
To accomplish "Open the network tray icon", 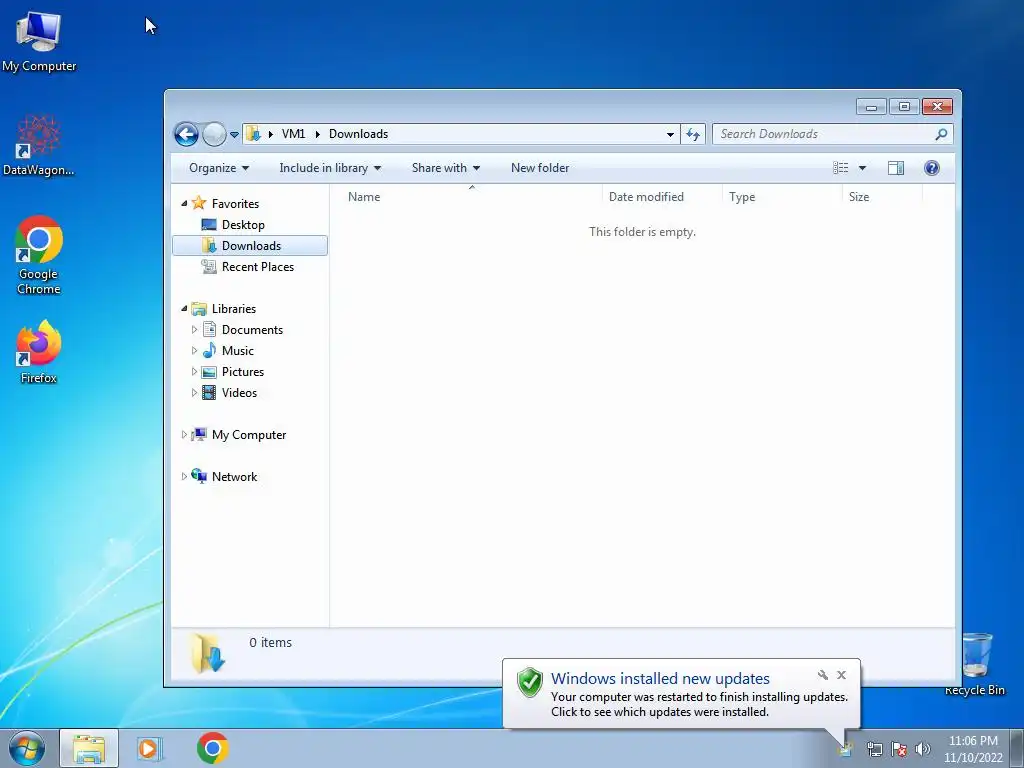I will (x=875, y=749).
